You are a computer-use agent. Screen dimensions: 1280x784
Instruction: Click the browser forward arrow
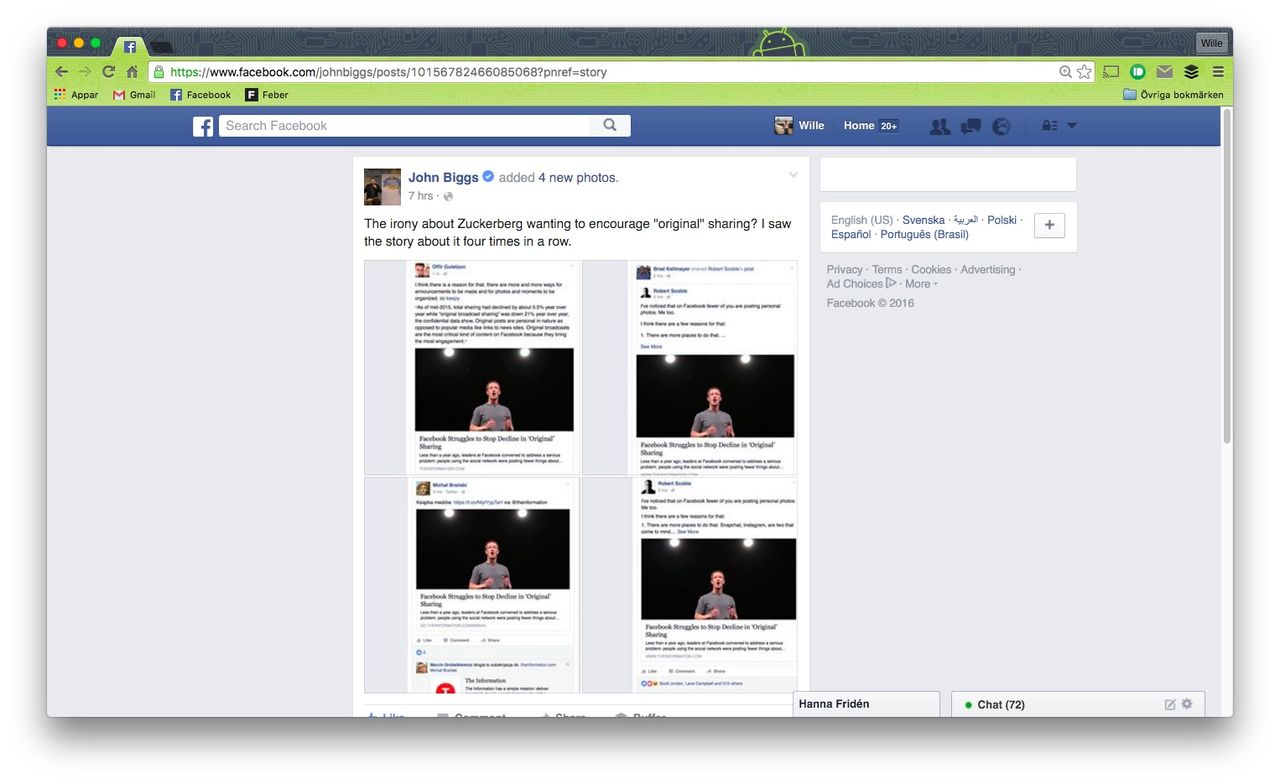tap(85, 72)
